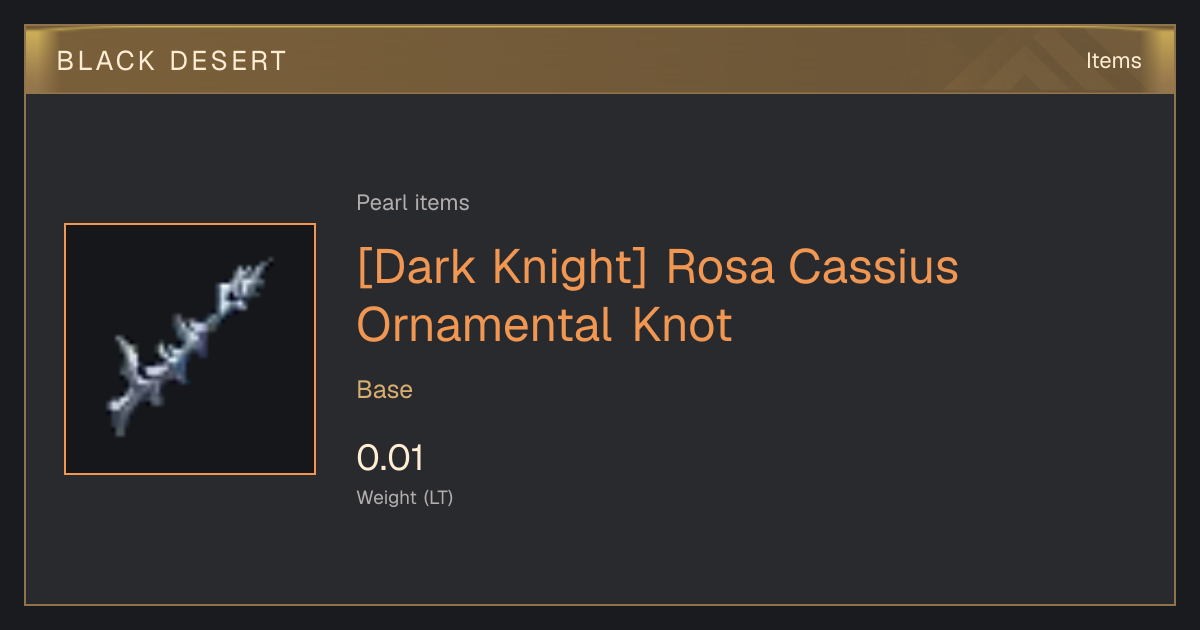Click the Ornamental Knot title text
The image size is (1200, 630).
[x=545, y=325]
